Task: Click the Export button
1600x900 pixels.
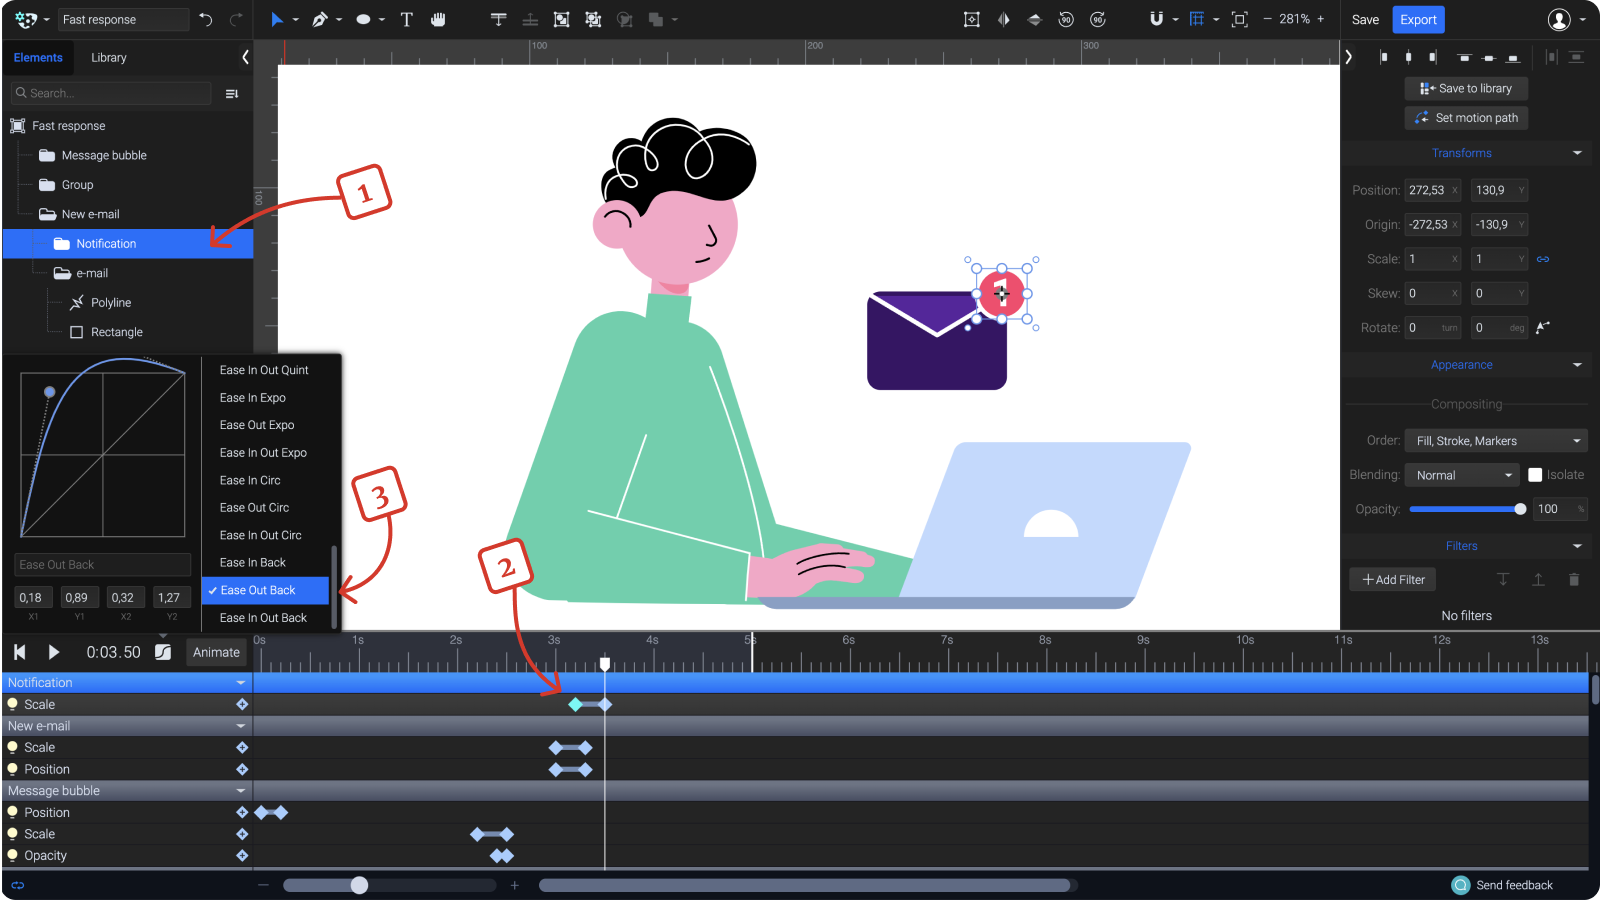Action: pyautogui.click(x=1418, y=19)
